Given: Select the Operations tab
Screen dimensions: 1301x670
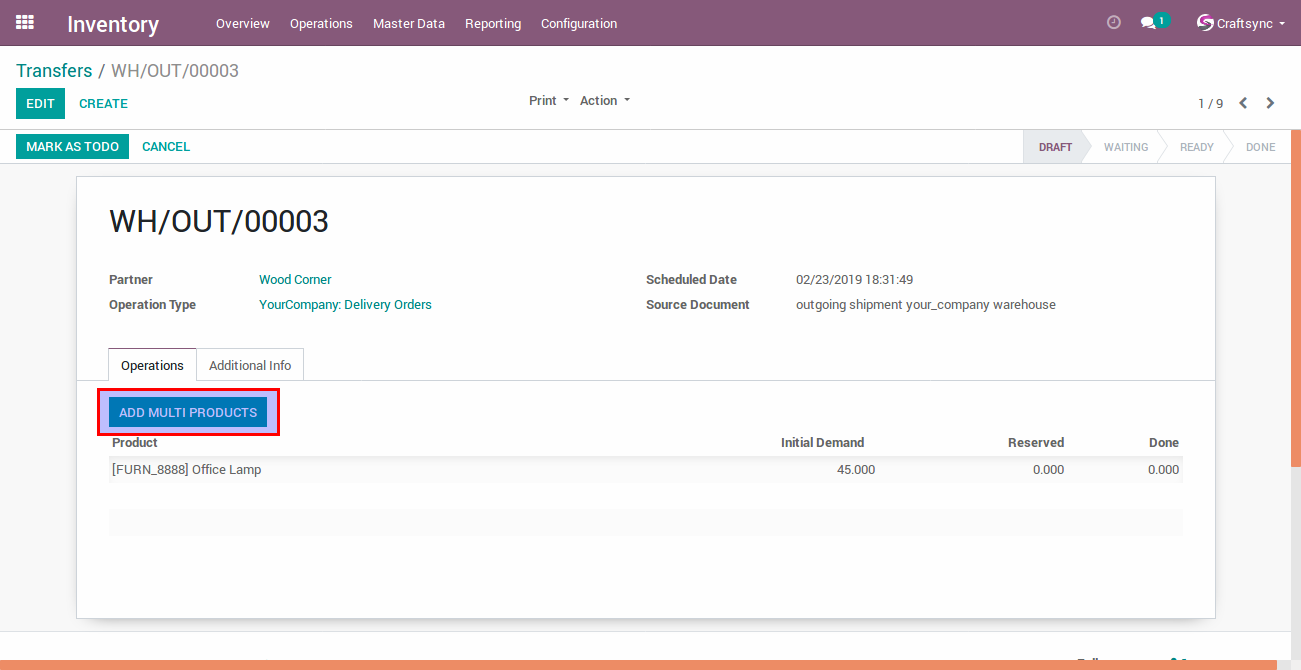Looking at the screenshot, I should [152, 365].
